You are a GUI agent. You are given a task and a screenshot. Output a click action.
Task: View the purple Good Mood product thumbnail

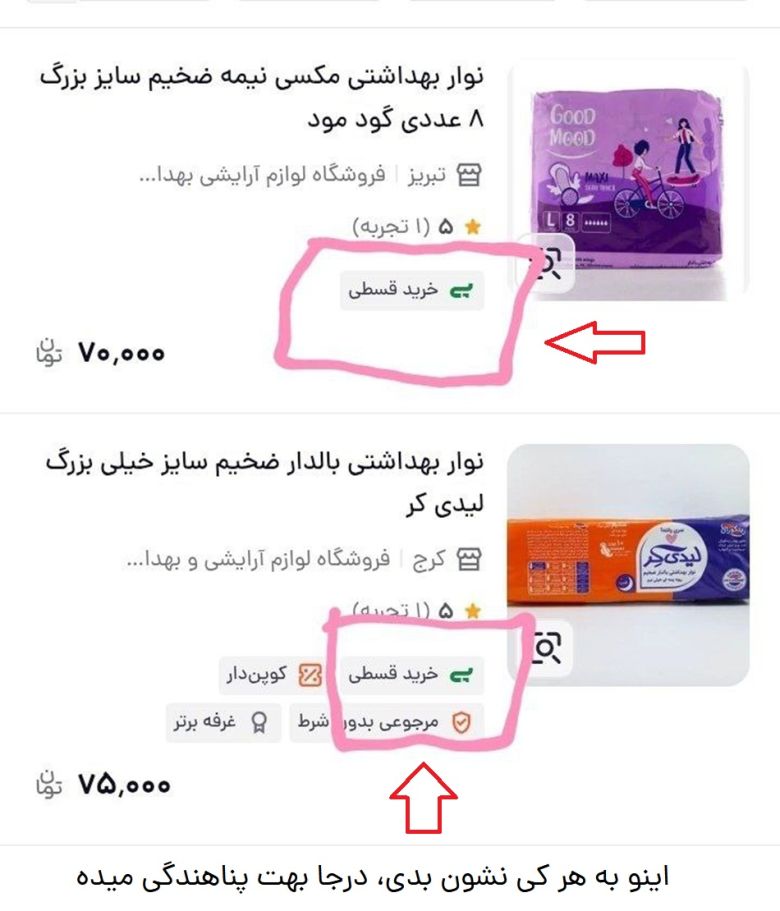[628, 181]
